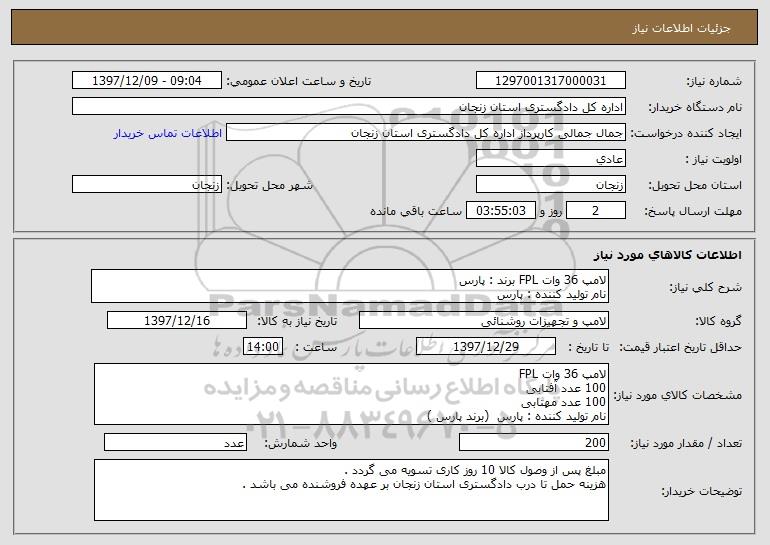Image resolution: width=770 pixels, height=545 pixels.
Task: Click the line about shipping cost هزینه حمل
Action: coord(425,485)
